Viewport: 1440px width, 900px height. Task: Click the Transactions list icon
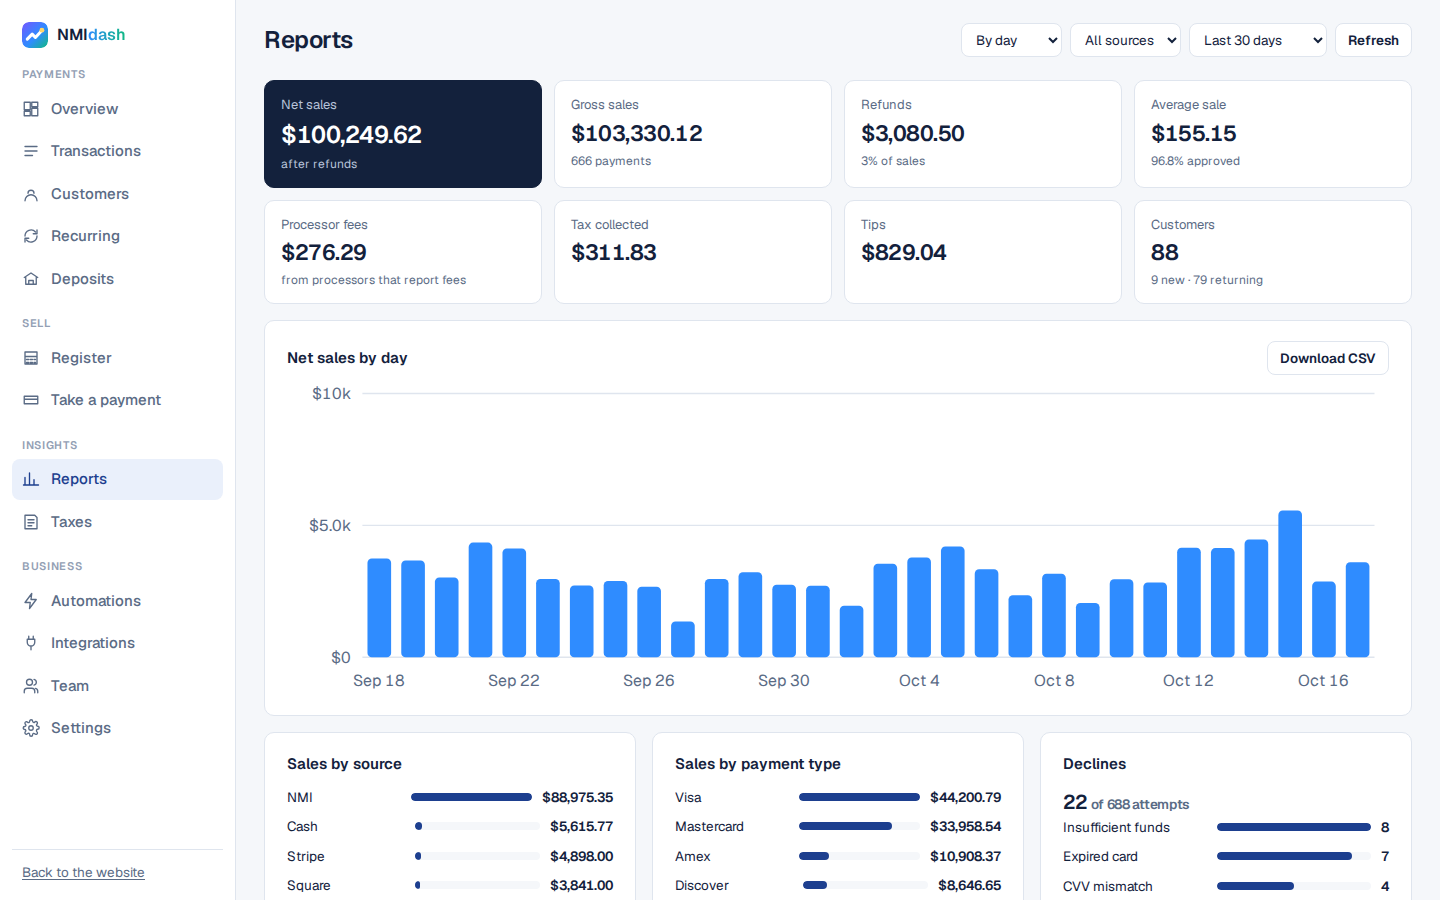tap(31, 151)
